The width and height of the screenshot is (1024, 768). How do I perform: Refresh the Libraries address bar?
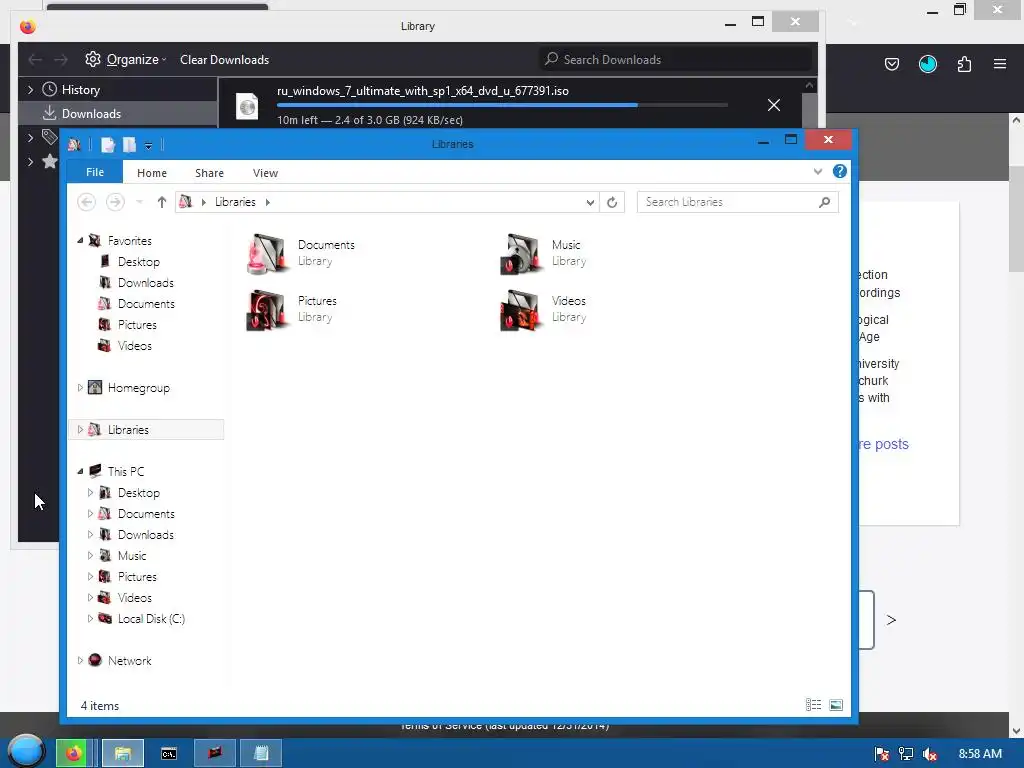pos(612,202)
